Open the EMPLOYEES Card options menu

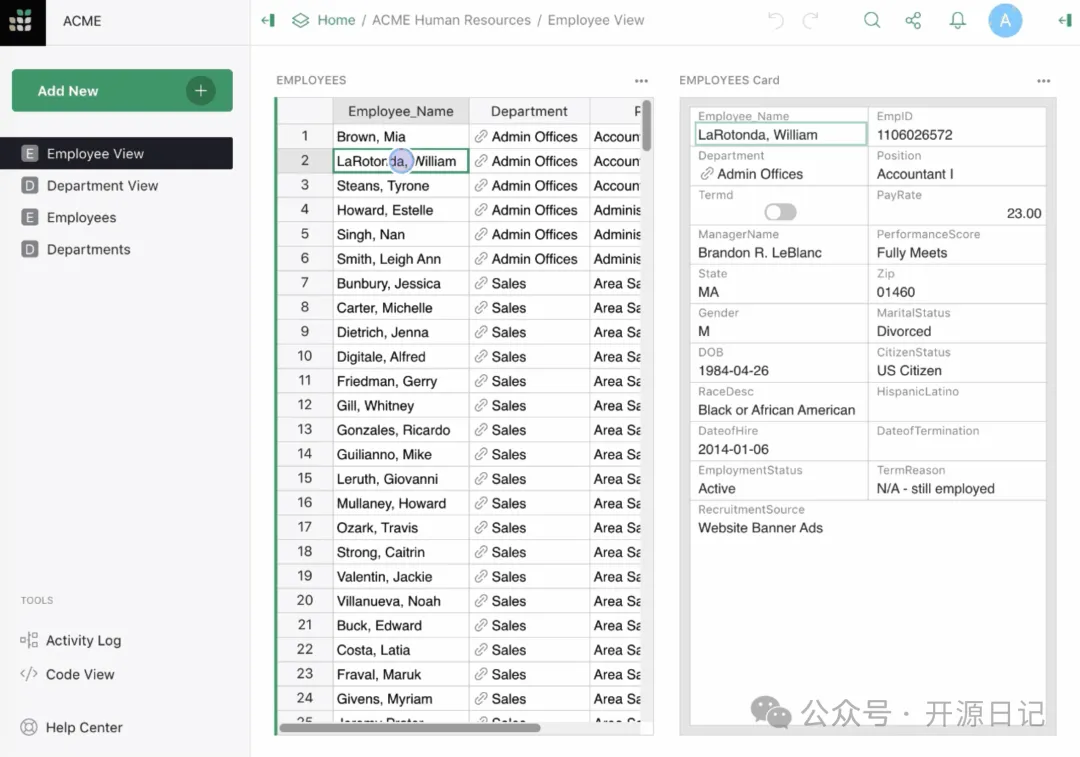tap(1043, 81)
